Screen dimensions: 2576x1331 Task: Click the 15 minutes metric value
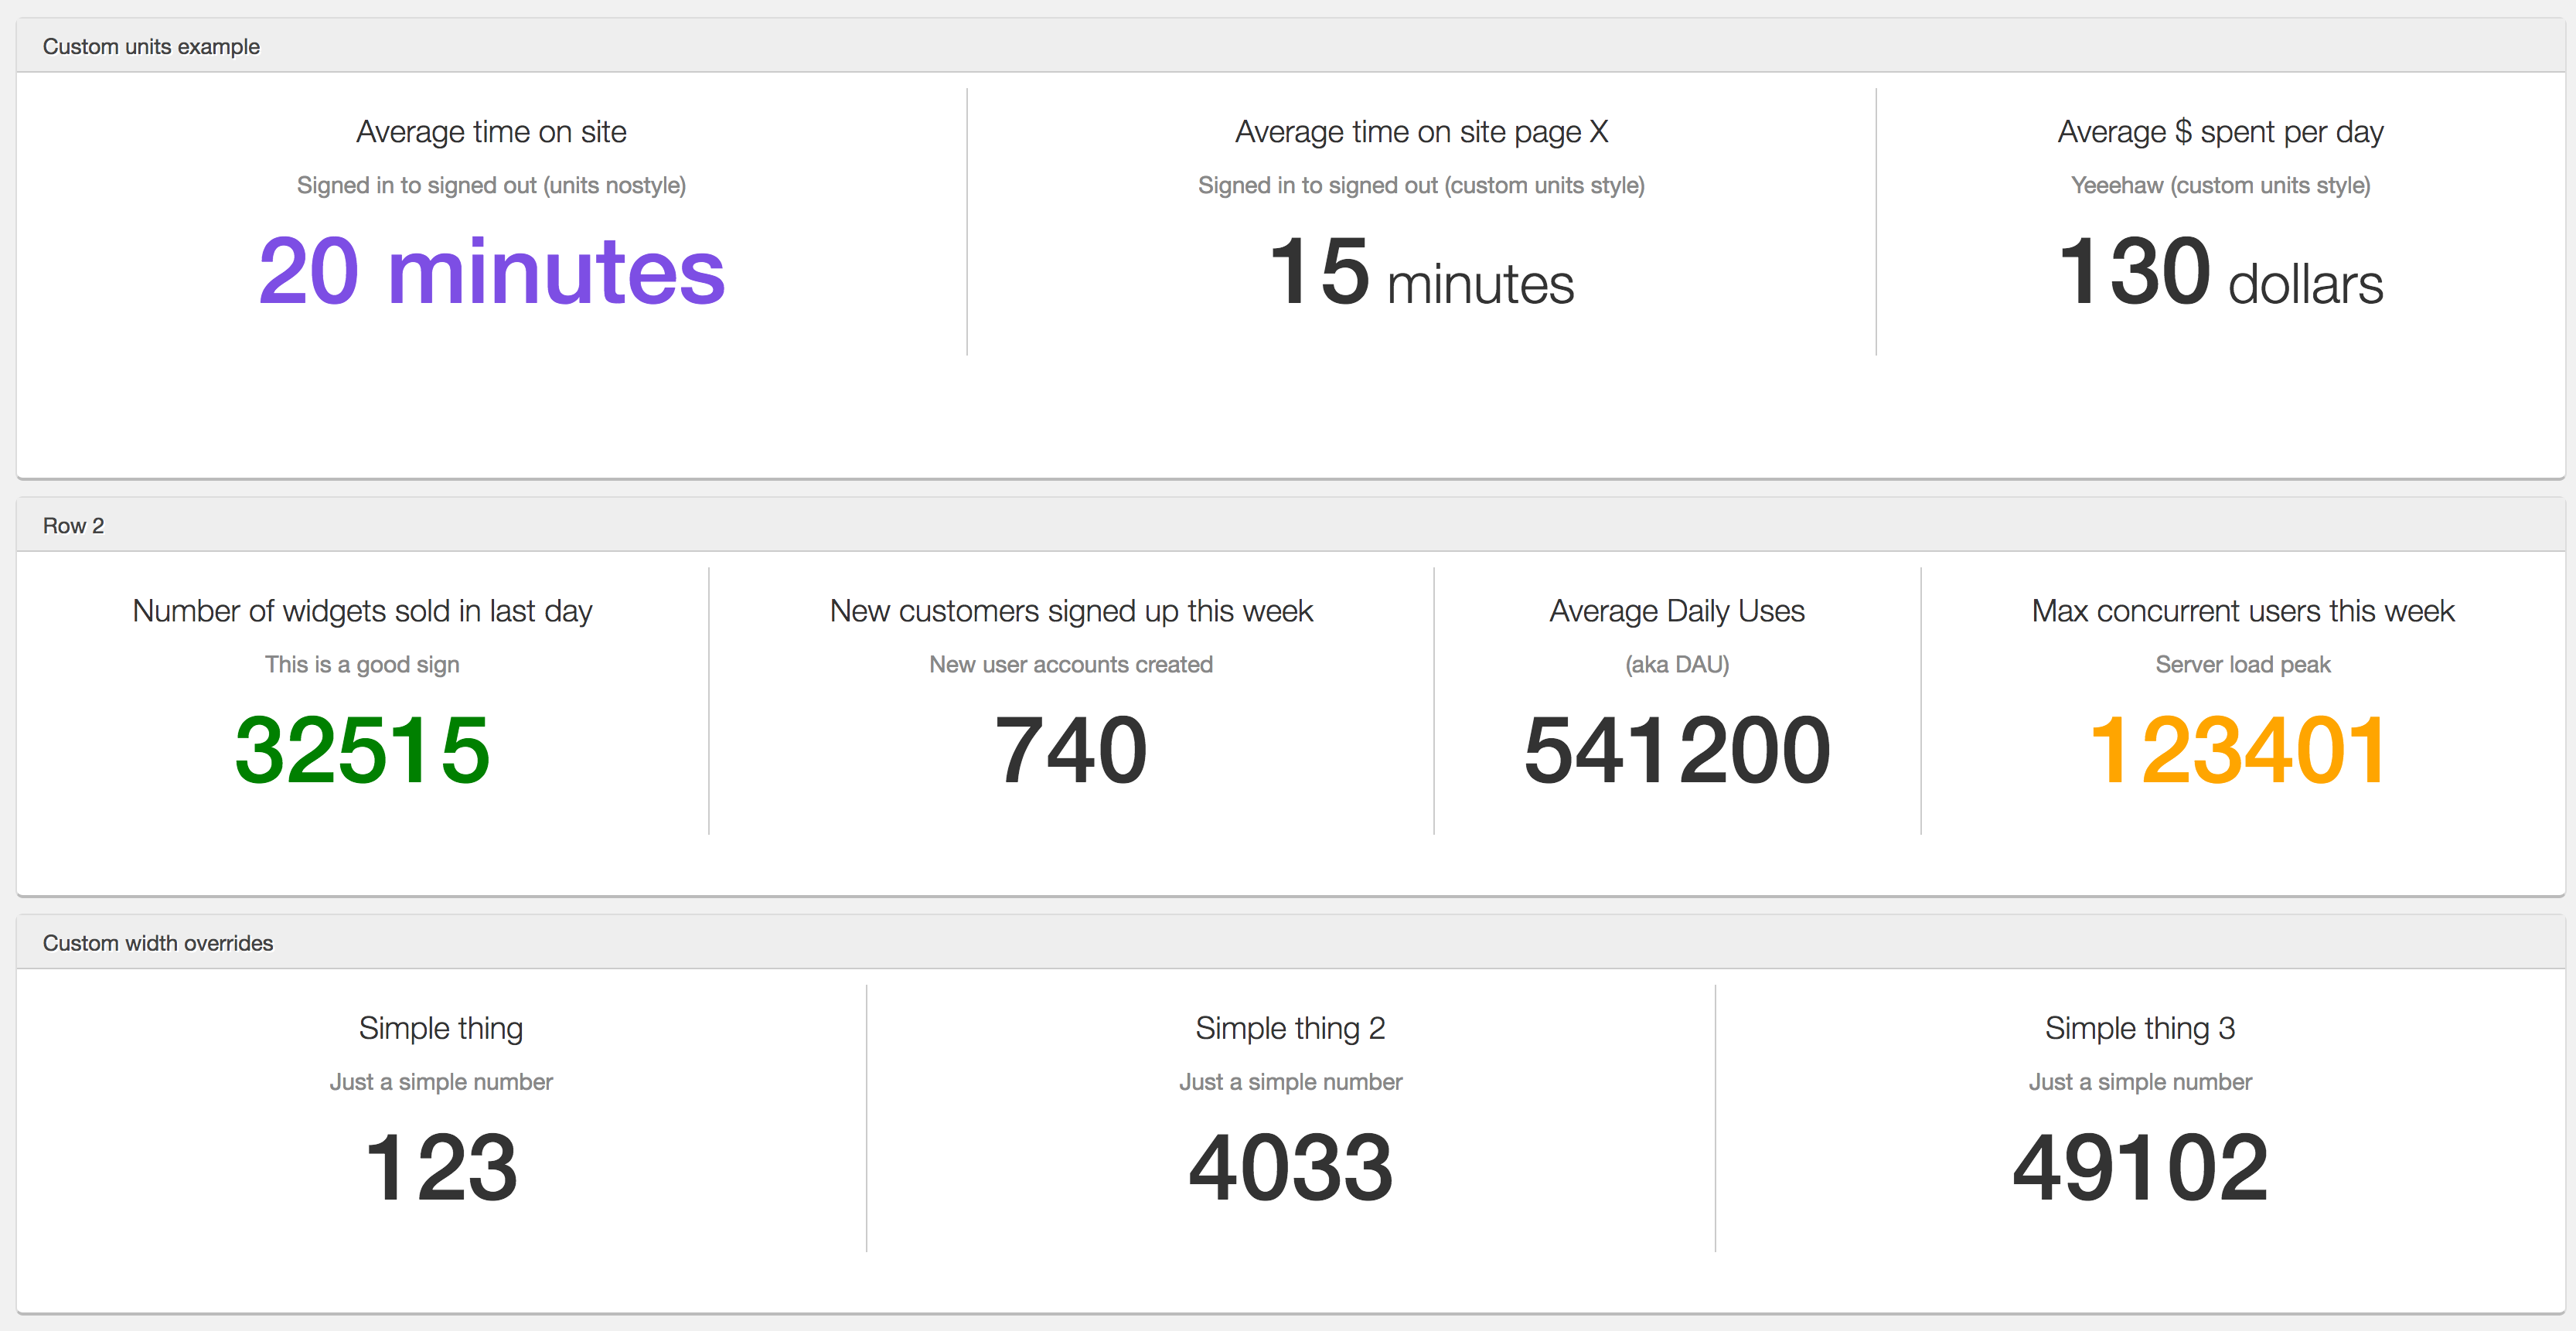coord(1421,271)
